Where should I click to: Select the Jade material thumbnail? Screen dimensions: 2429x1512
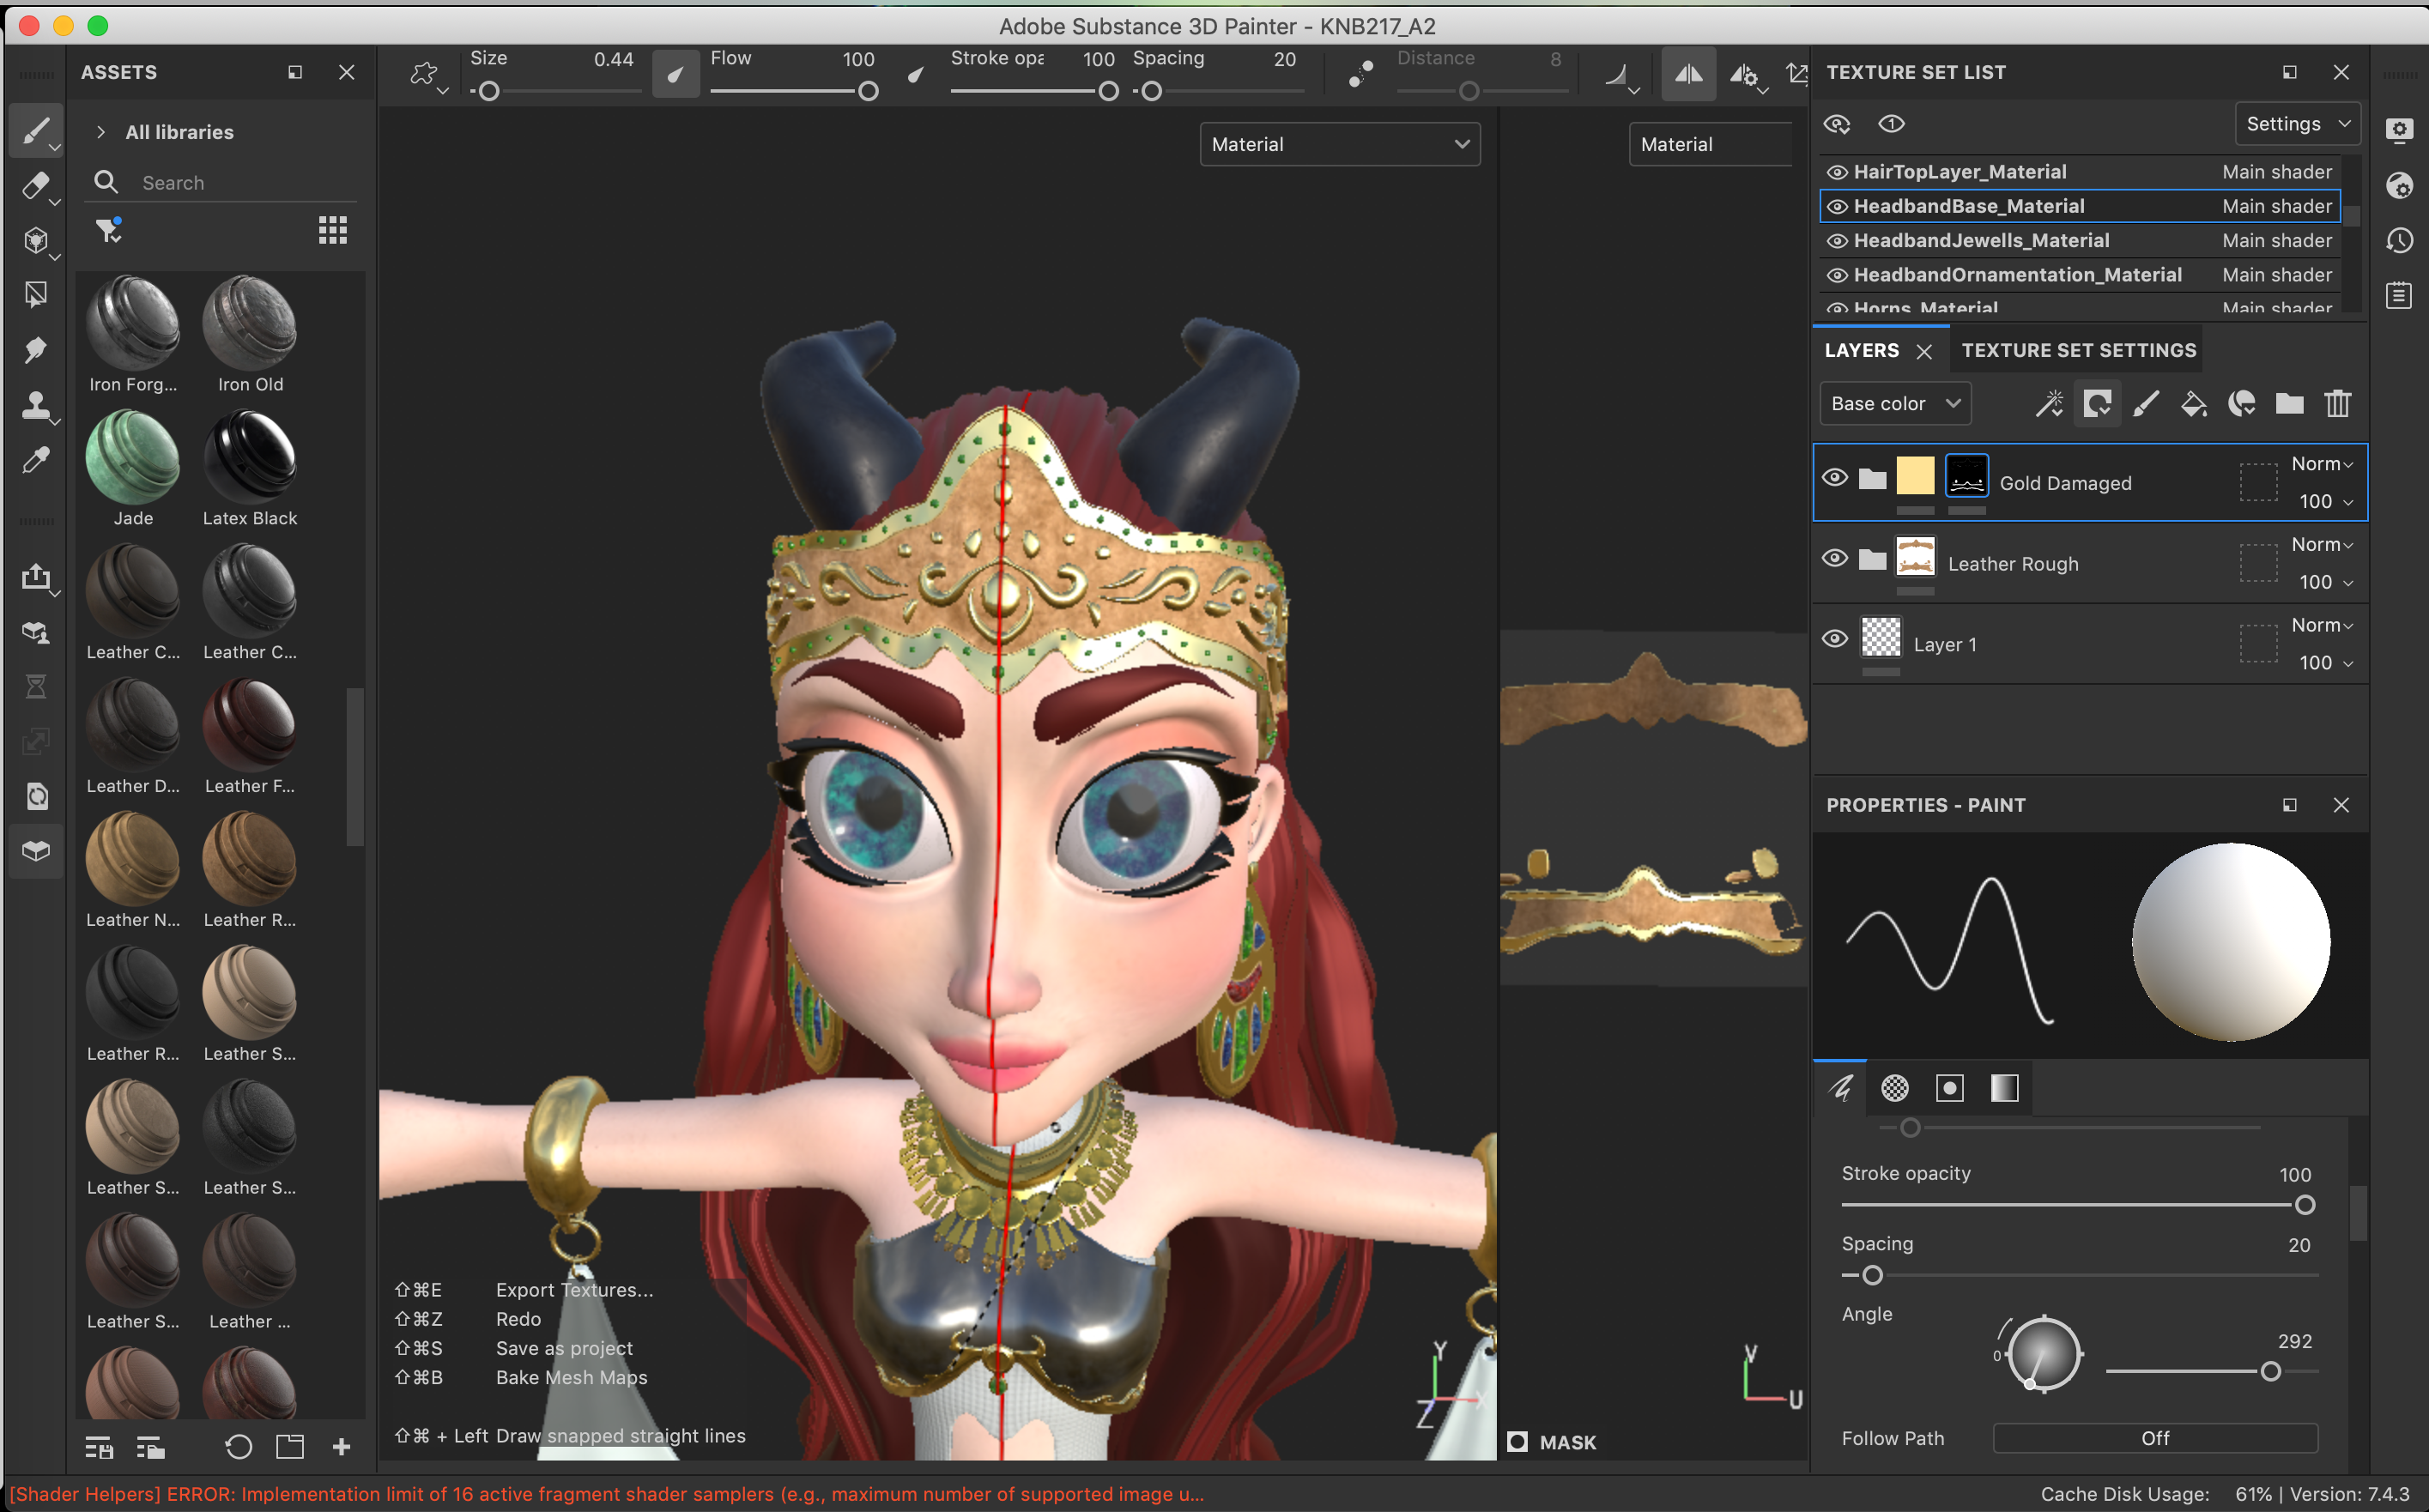(133, 459)
